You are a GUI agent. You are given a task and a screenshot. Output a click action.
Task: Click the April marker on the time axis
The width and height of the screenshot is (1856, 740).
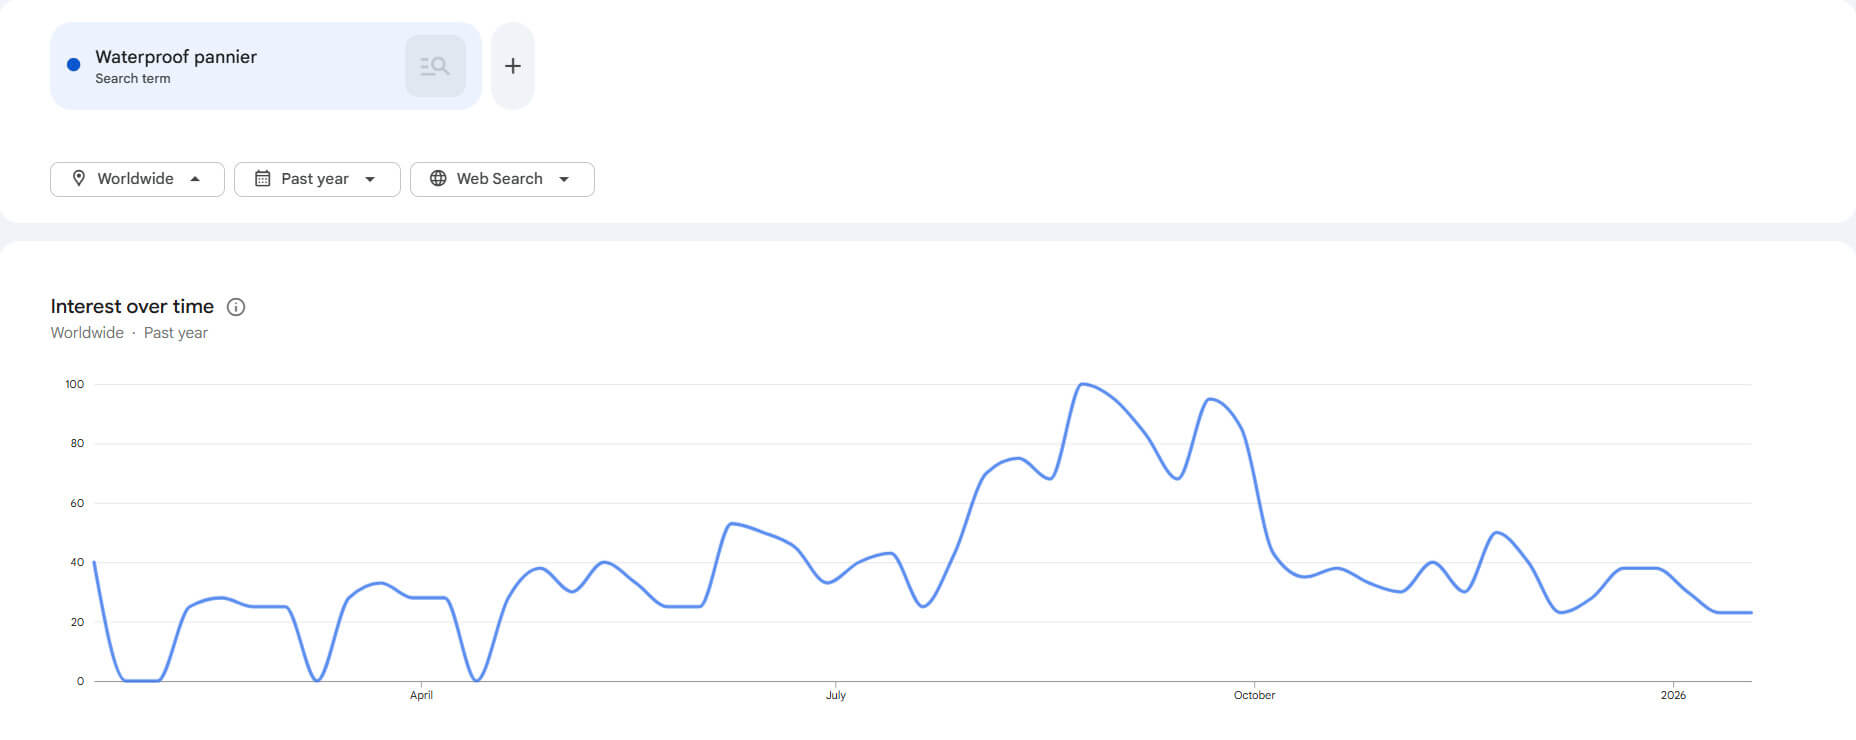pos(421,695)
